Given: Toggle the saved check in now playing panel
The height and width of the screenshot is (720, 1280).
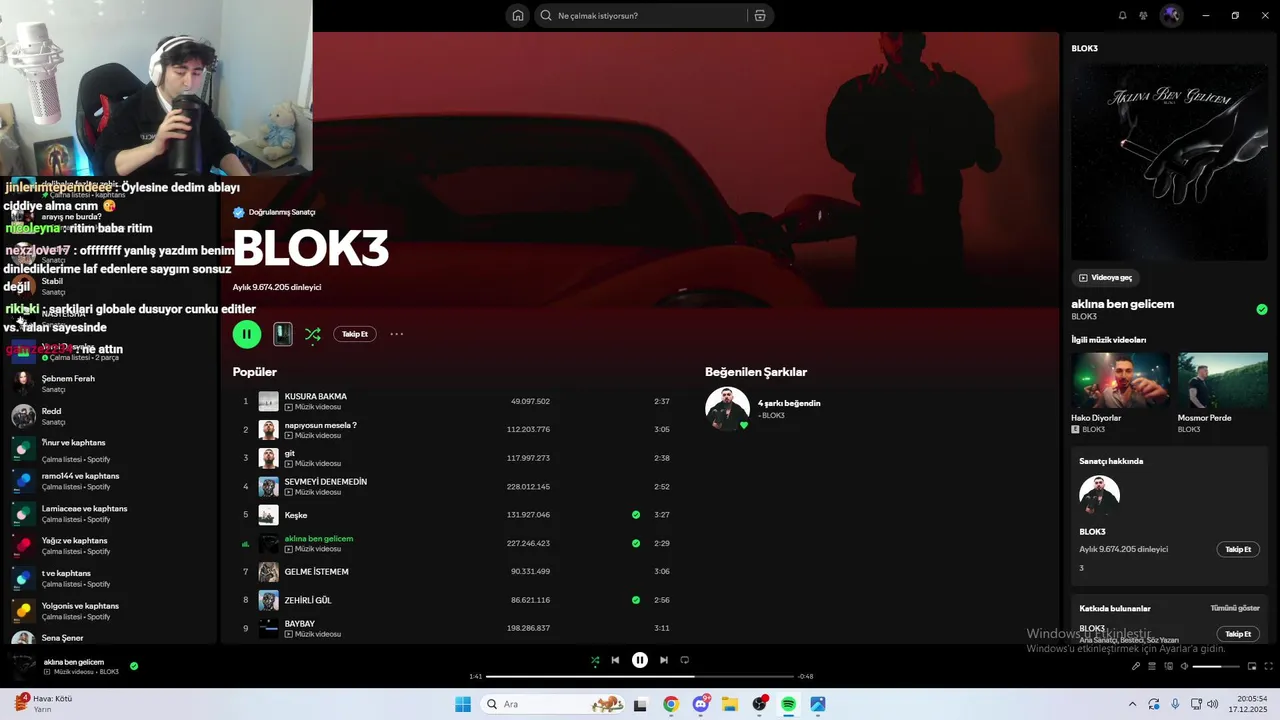Looking at the screenshot, I should tap(1262, 310).
